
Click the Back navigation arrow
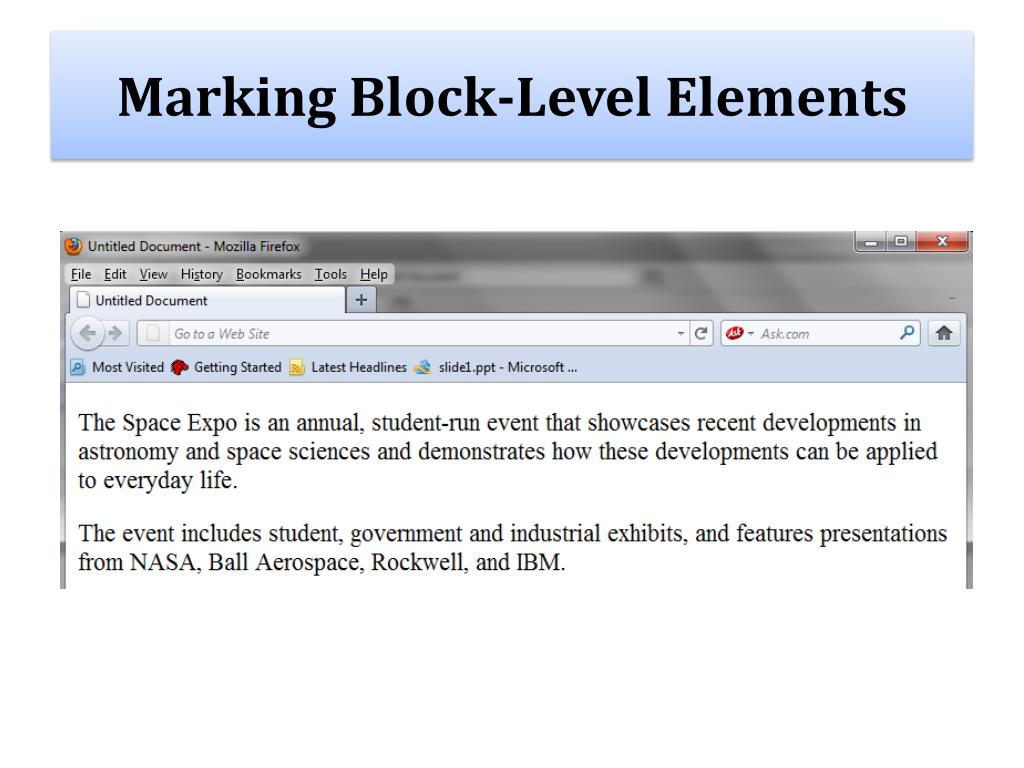(87, 334)
